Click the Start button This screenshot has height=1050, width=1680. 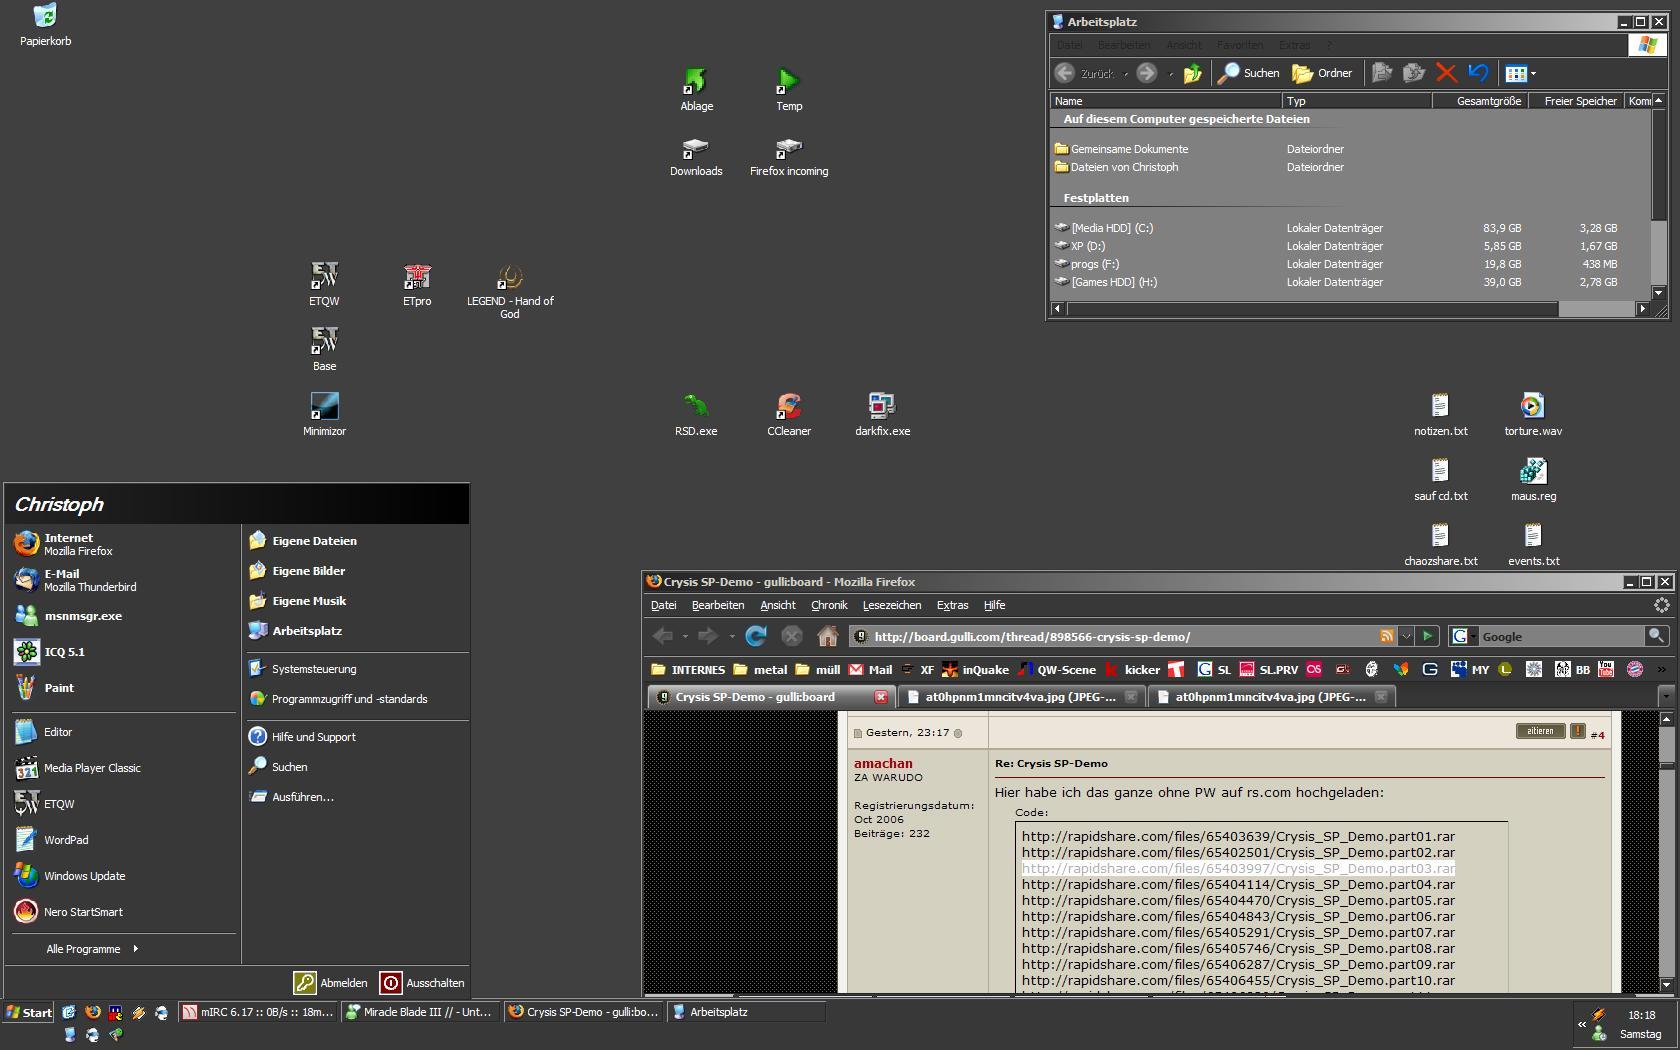[x=28, y=1012]
